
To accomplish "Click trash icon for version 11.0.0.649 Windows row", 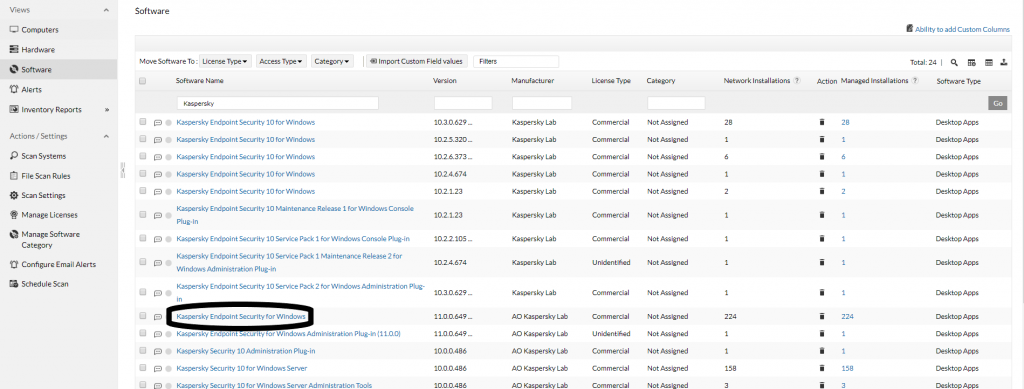I will coord(822,316).
